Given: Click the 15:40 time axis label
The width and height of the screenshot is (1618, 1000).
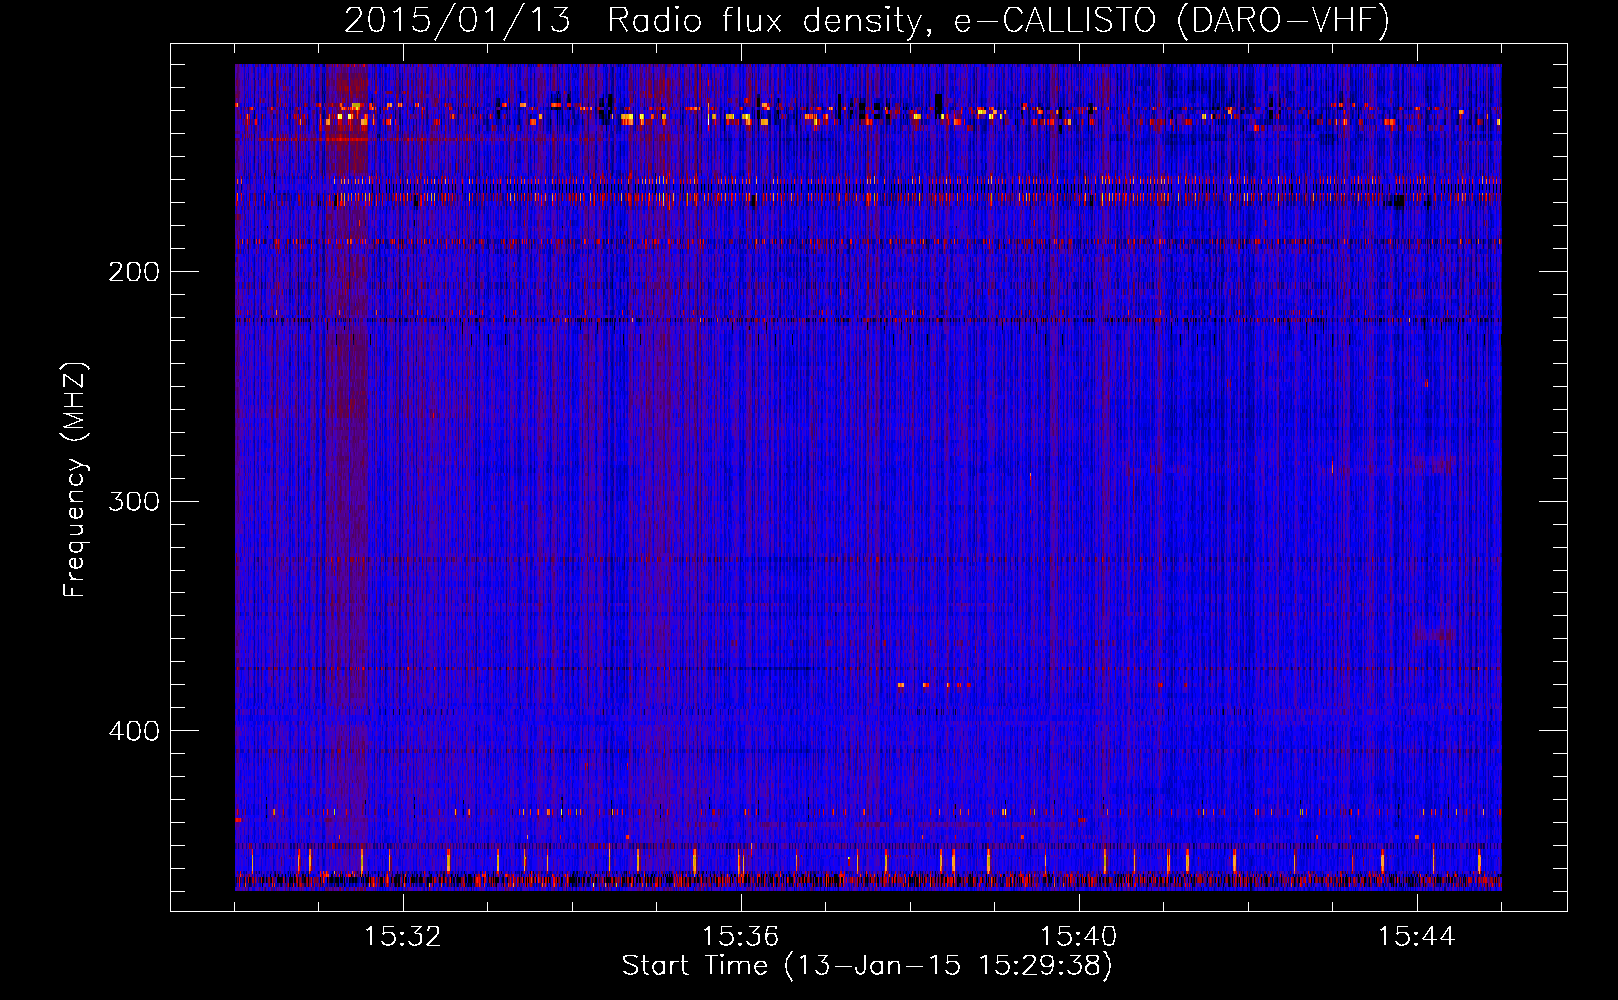Looking at the screenshot, I should click(1079, 937).
